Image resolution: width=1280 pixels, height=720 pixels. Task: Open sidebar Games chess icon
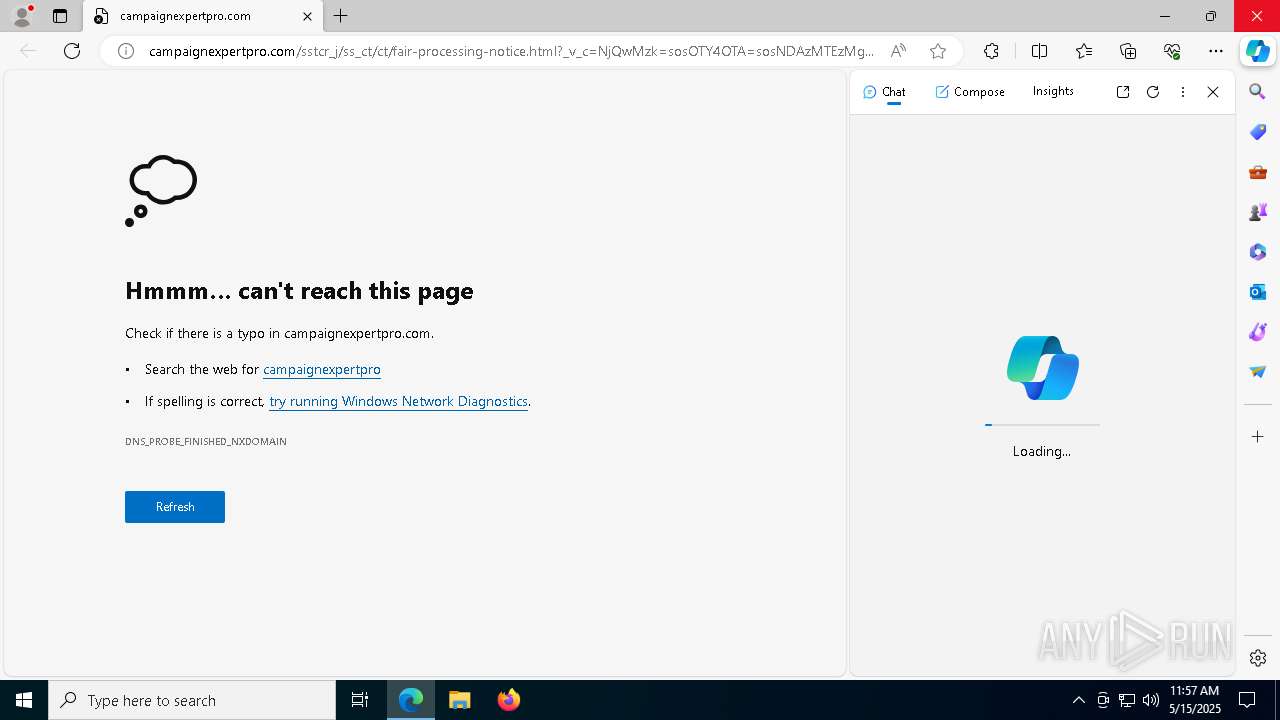[1258, 212]
